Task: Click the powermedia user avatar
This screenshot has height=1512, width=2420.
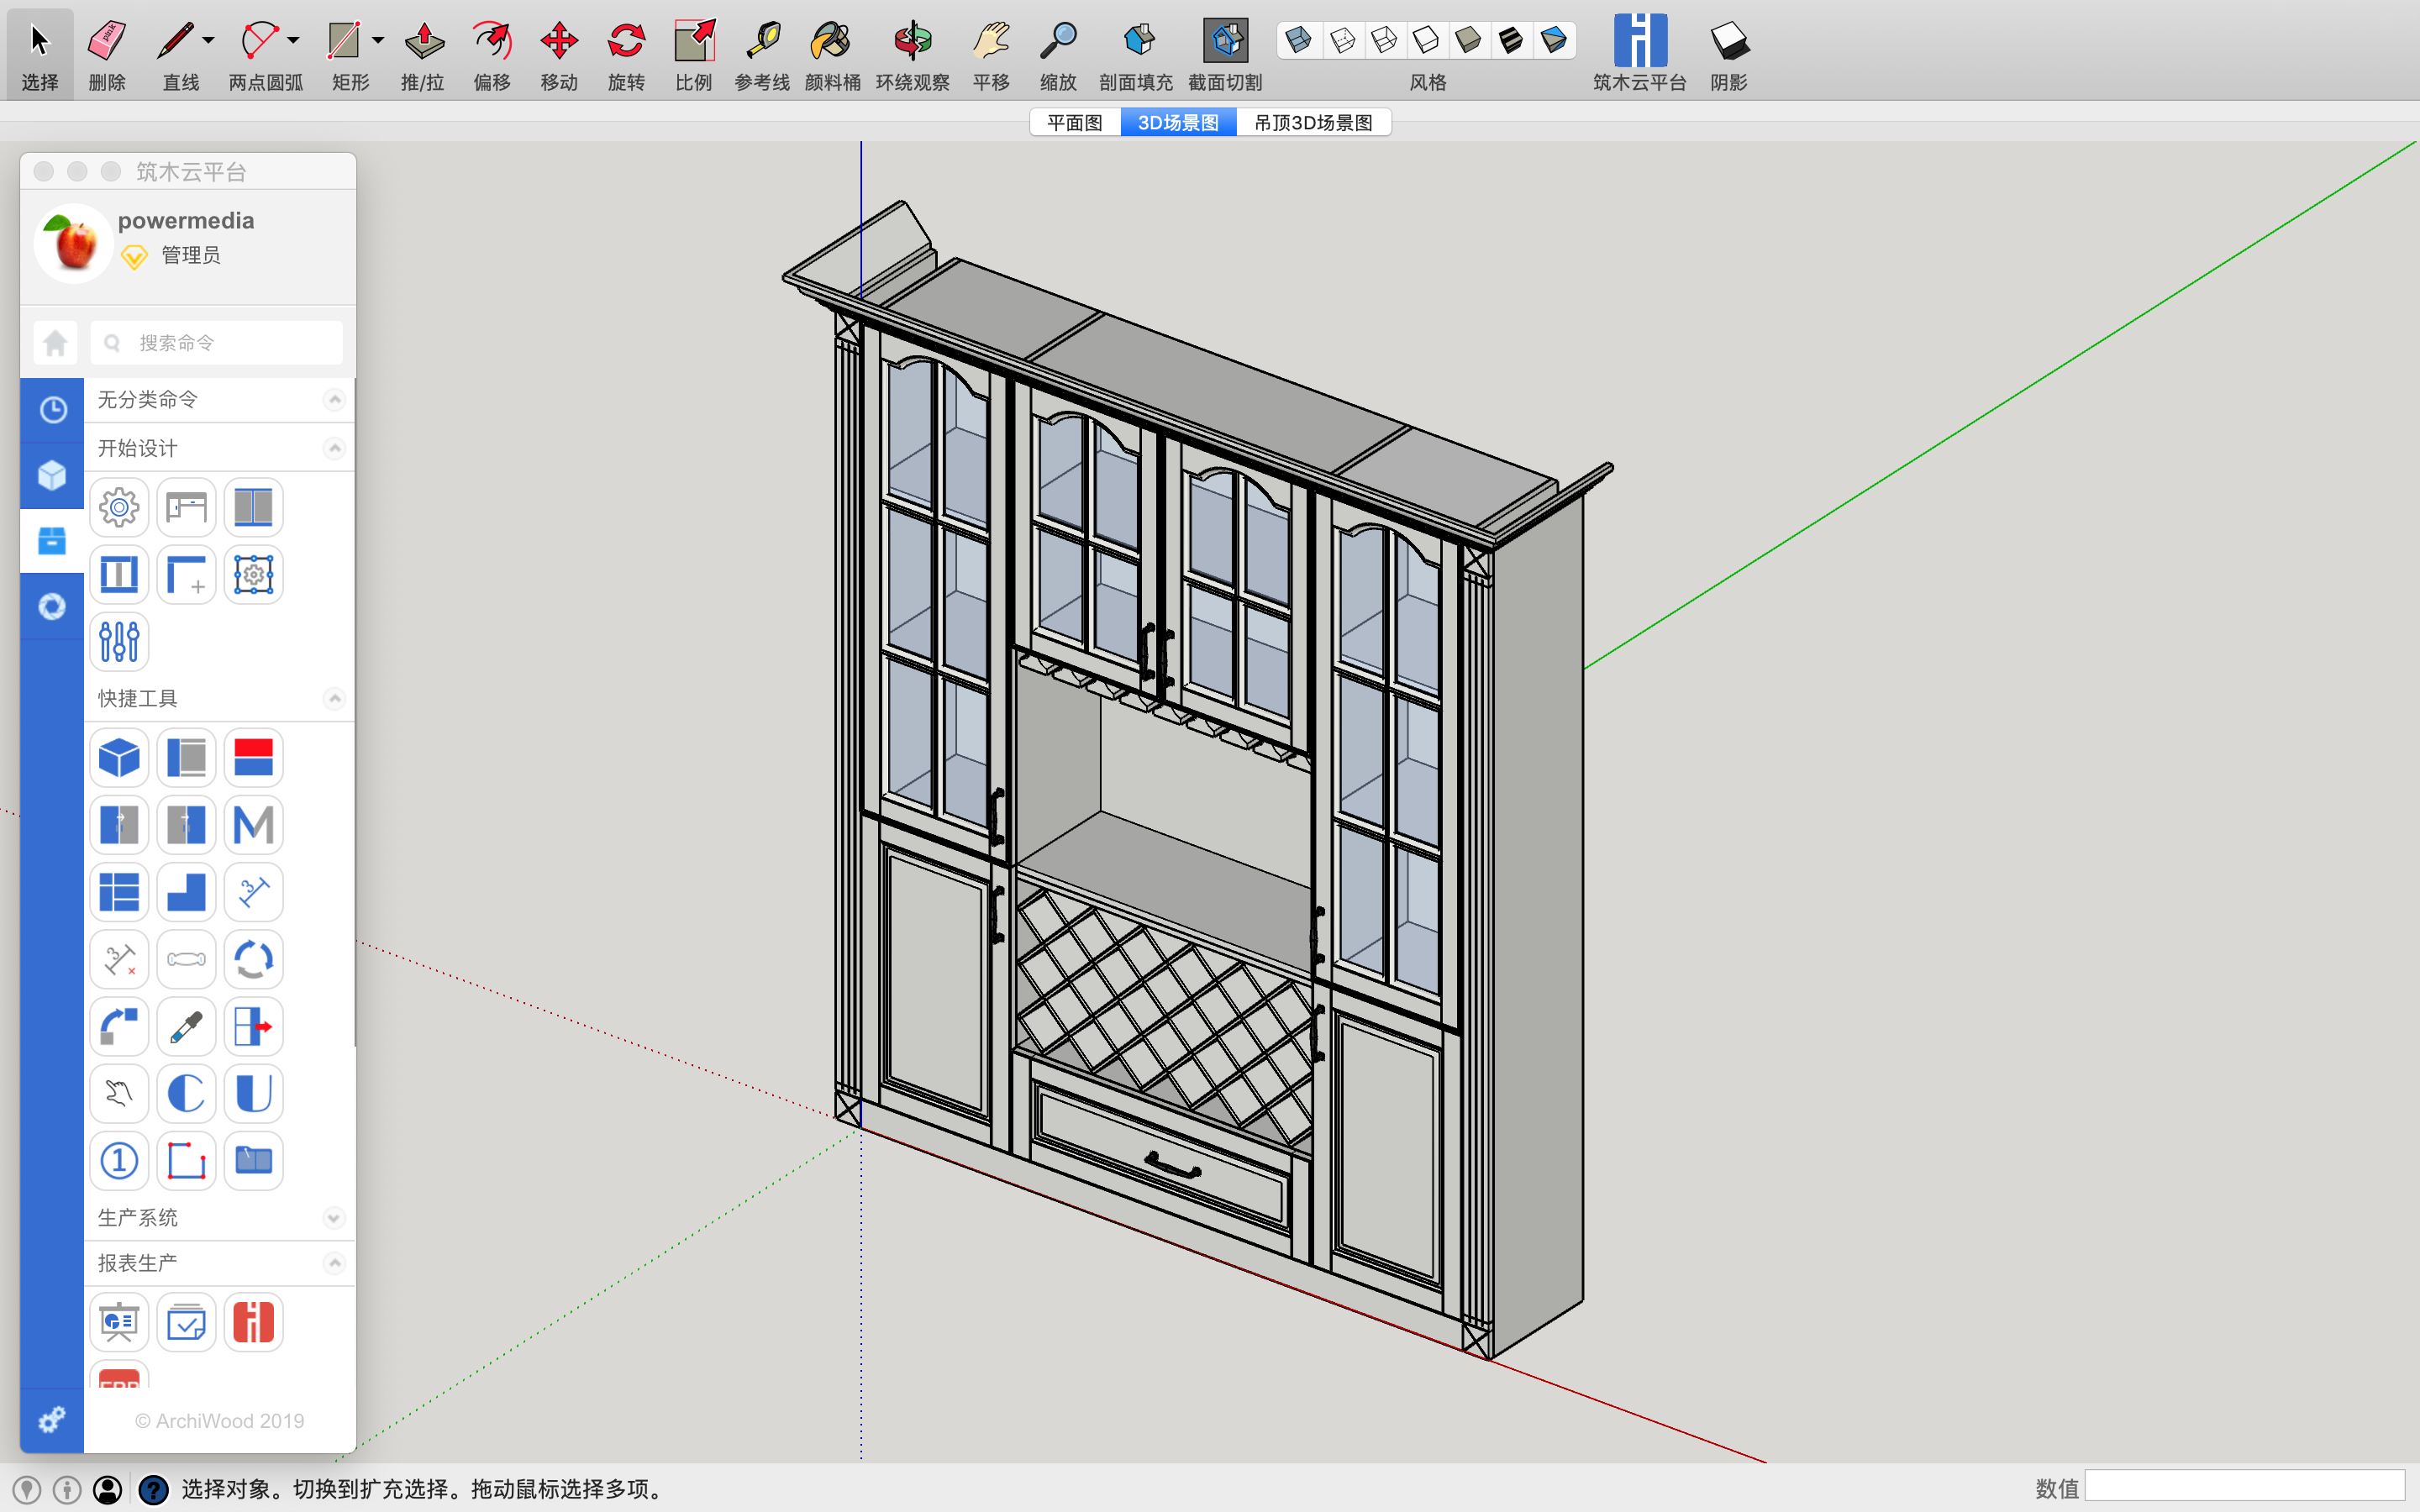Action: click(73, 243)
